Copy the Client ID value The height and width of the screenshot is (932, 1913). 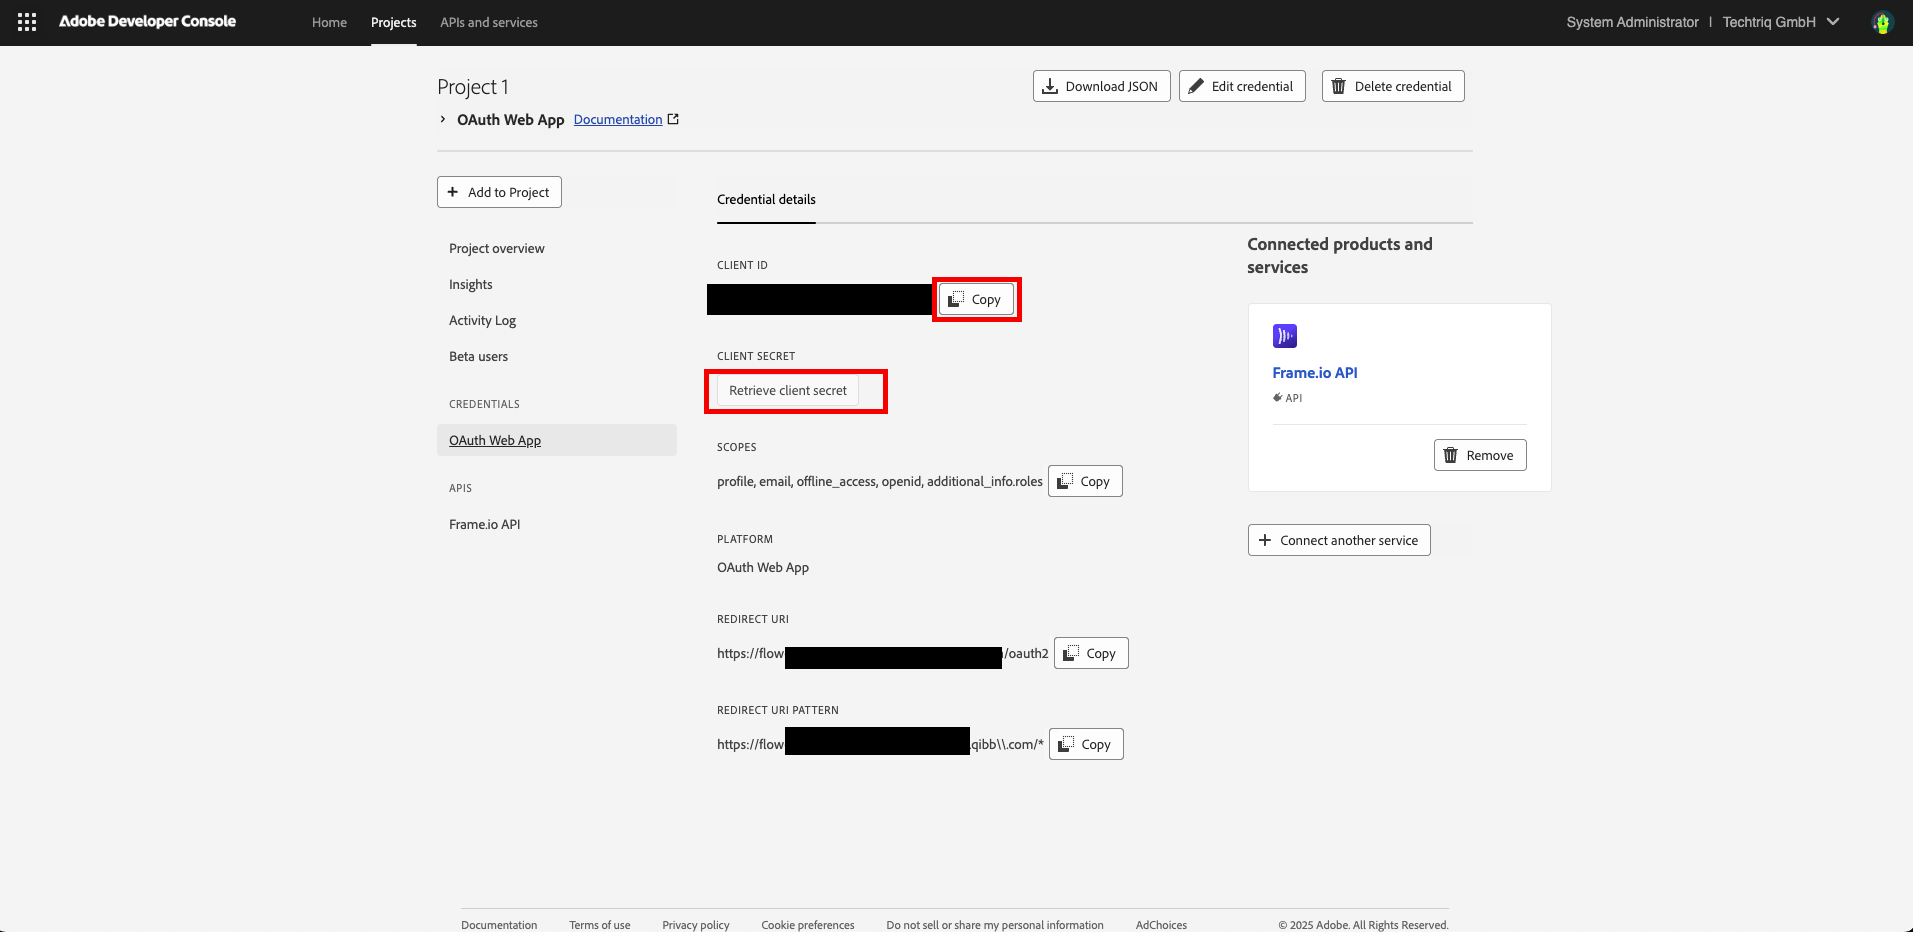pos(975,299)
